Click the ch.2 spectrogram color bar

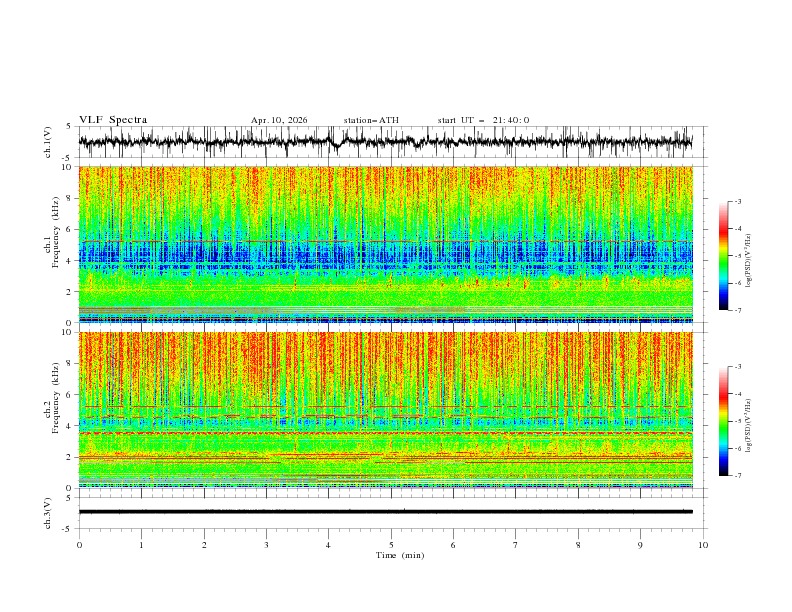723,421
